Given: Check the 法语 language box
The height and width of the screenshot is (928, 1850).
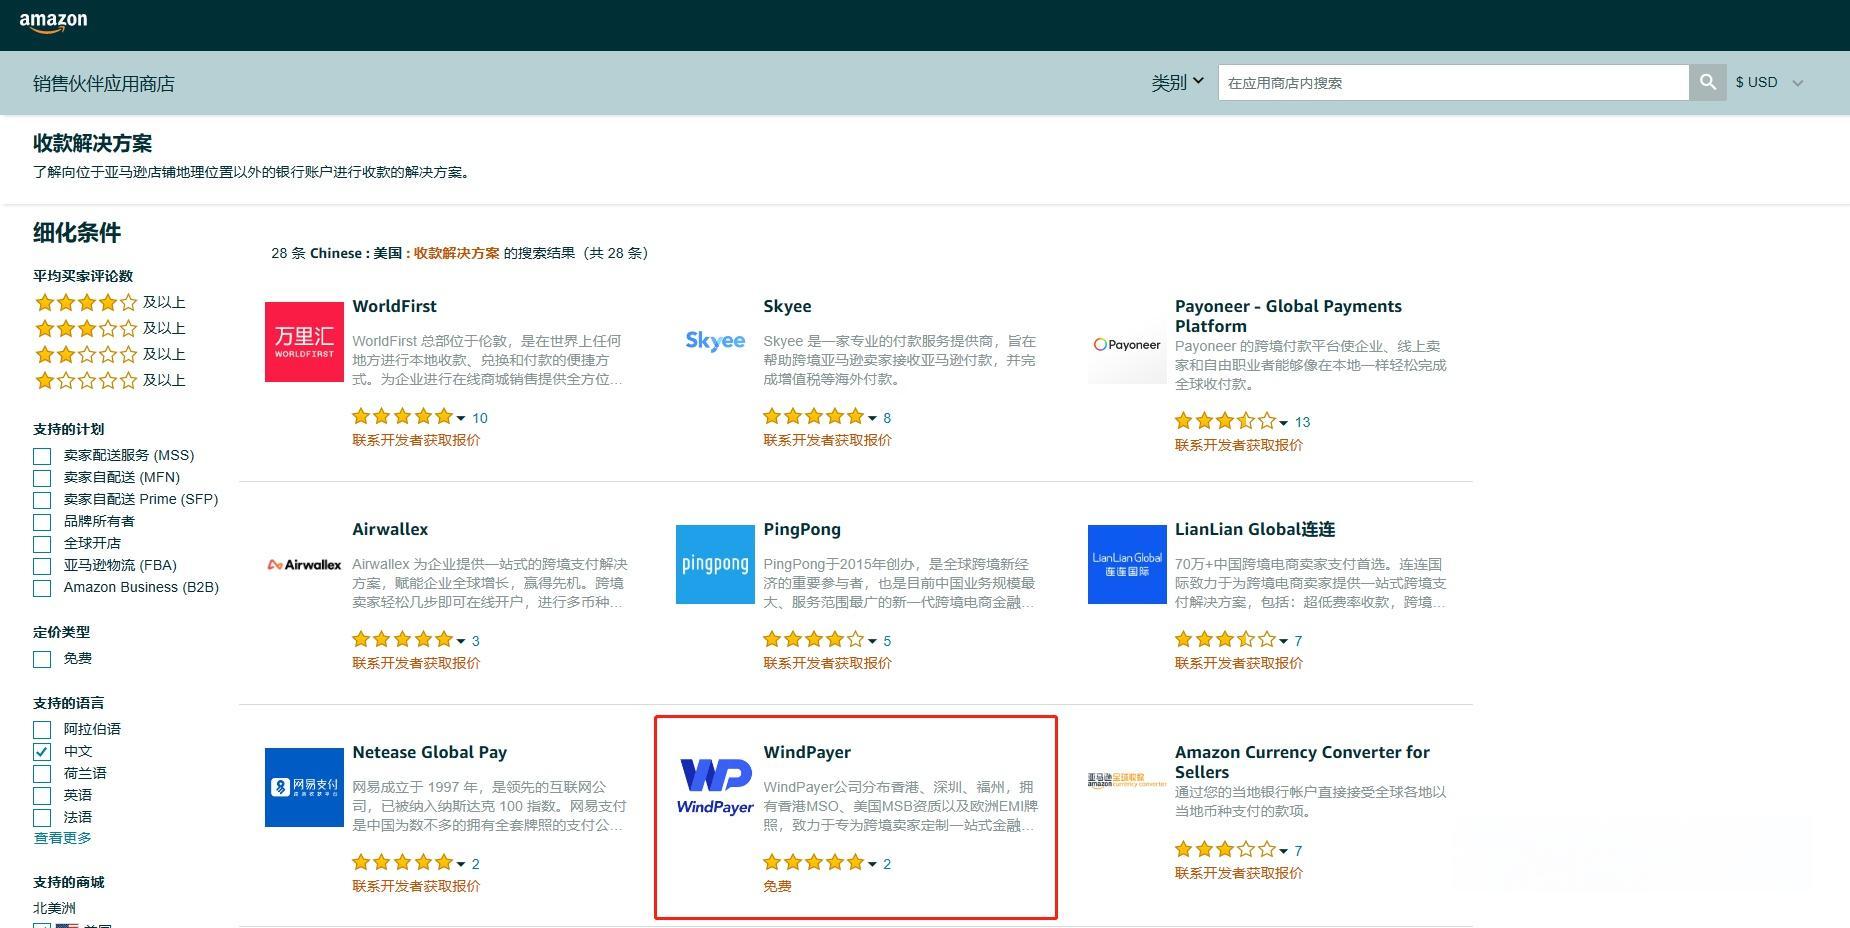Looking at the screenshot, I should point(42,818).
